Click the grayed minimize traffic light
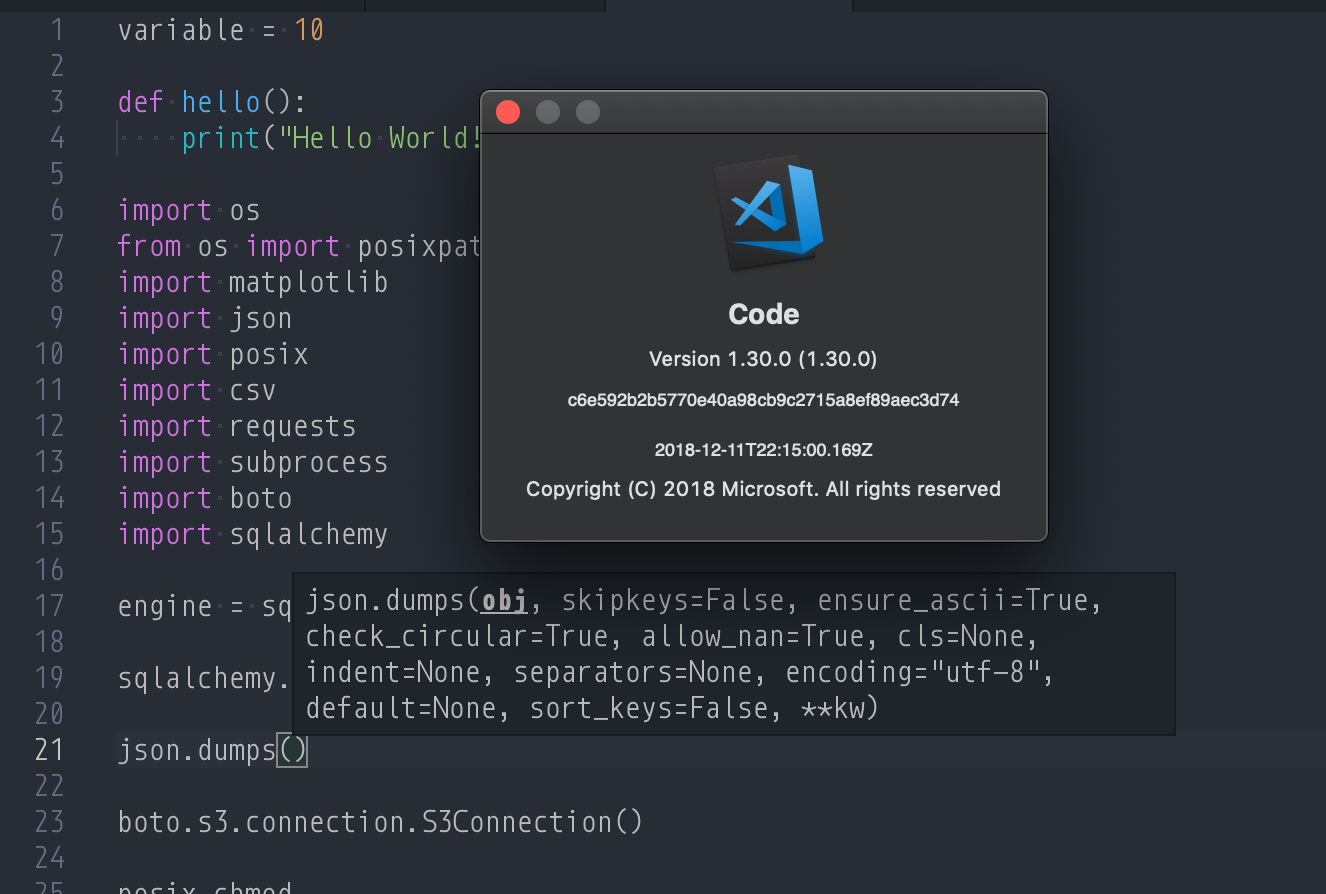The width and height of the screenshot is (1326, 894). click(547, 112)
